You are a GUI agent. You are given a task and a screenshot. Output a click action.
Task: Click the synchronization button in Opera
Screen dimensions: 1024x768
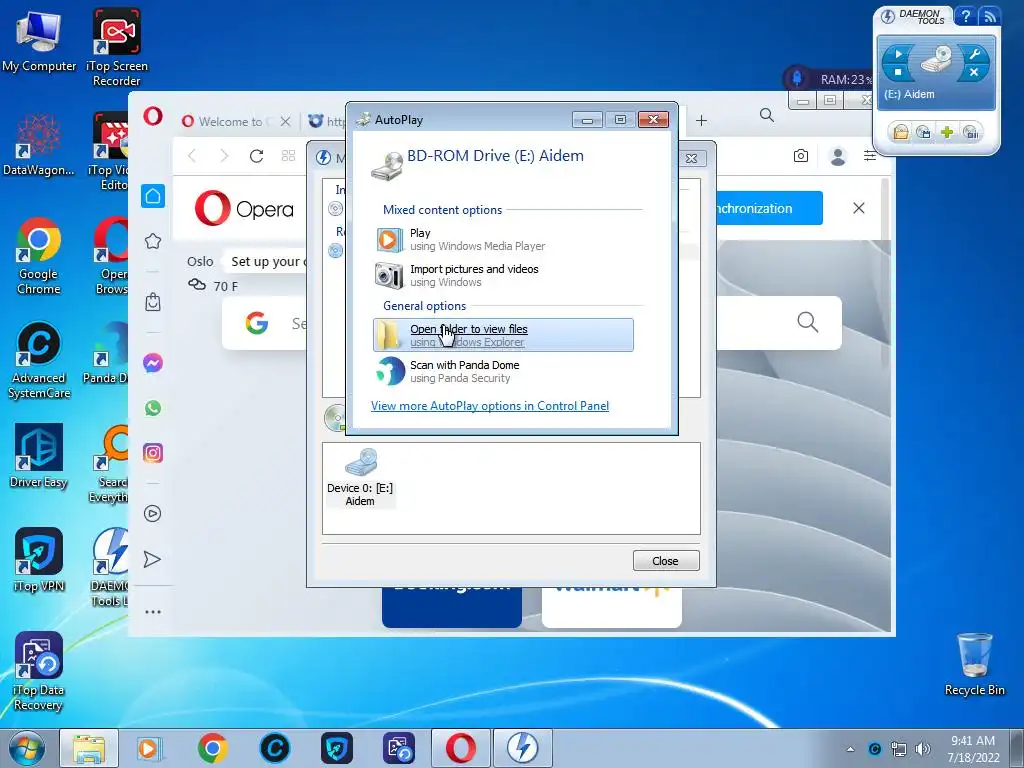[x=769, y=208]
